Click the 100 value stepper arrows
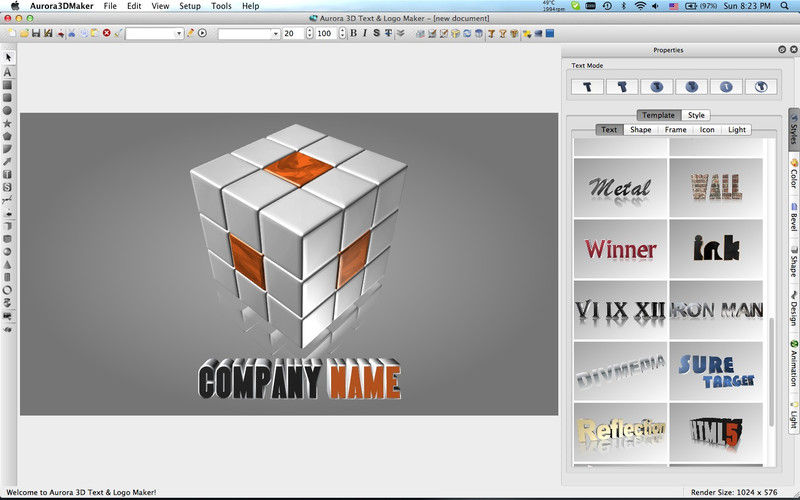The width and height of the screenshot is (800, 500). [x=342, y=34]
